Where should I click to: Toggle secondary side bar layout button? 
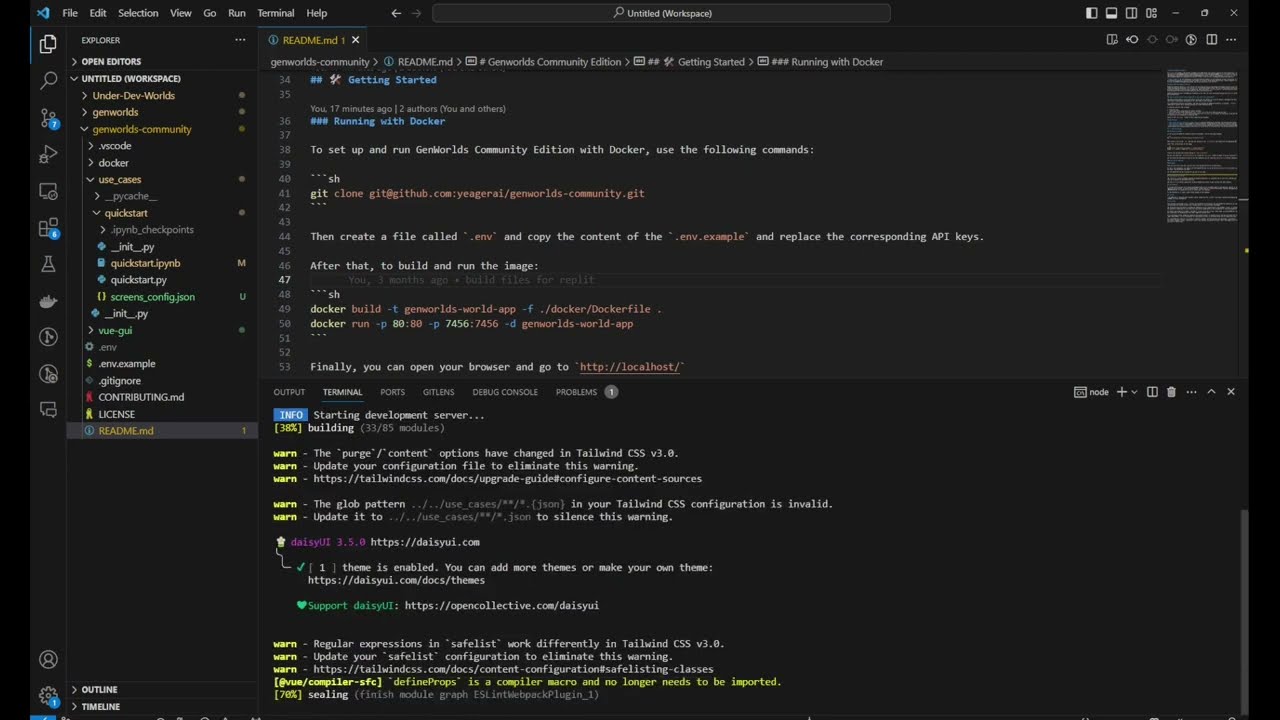click(x=1131, y=13)
